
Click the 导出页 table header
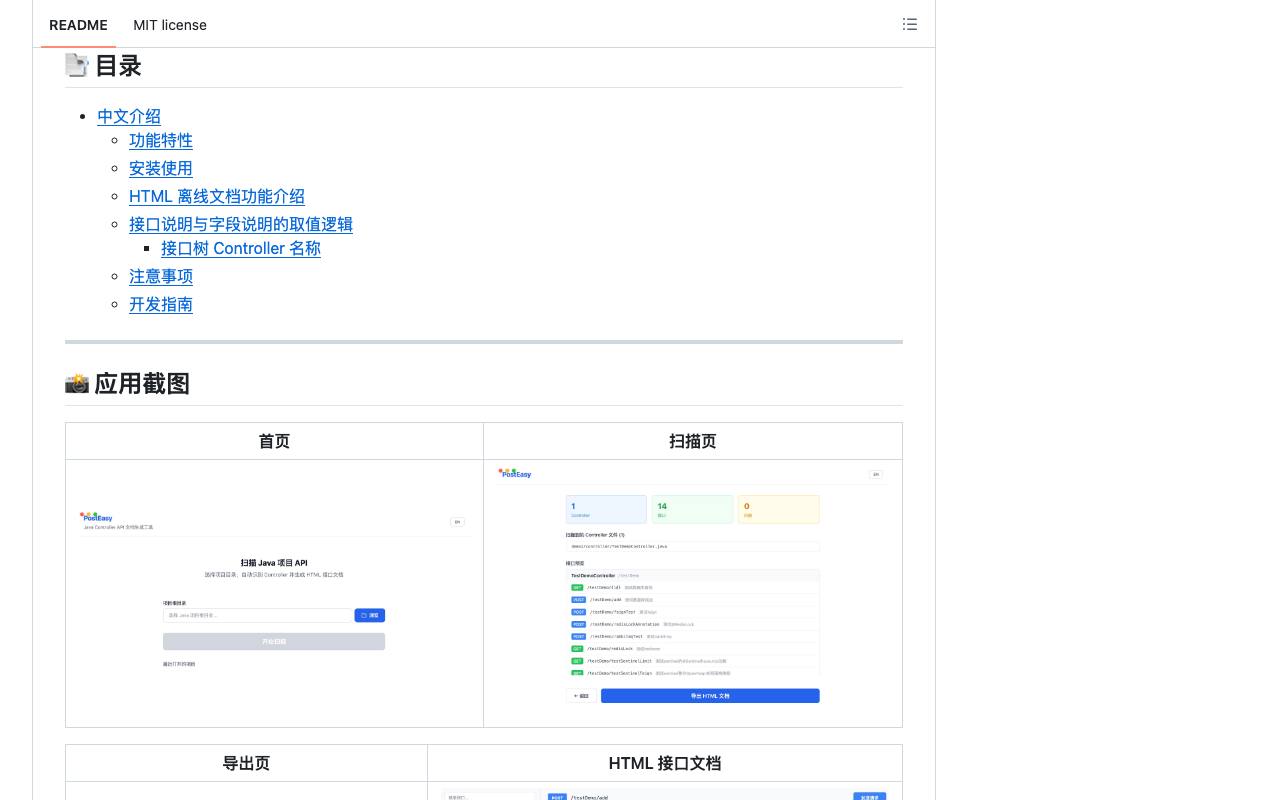click(x=246, y=763)
